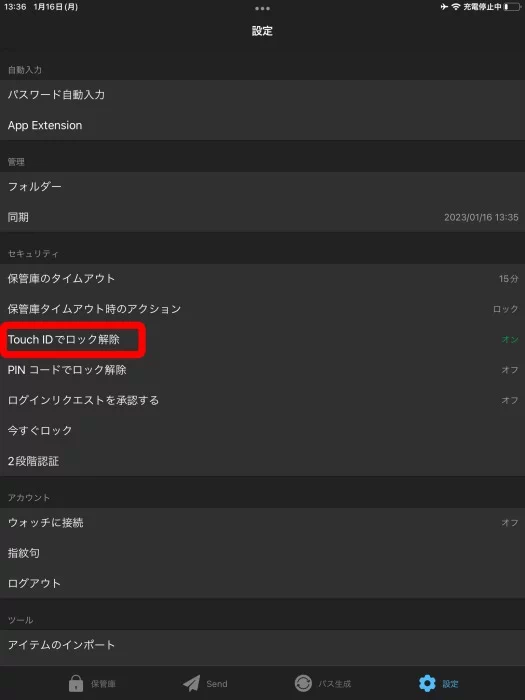Image resolution: width=525 pixels, height=700 pixels.
Task: Select the 設定 gear icon
Action: (427, 683)
